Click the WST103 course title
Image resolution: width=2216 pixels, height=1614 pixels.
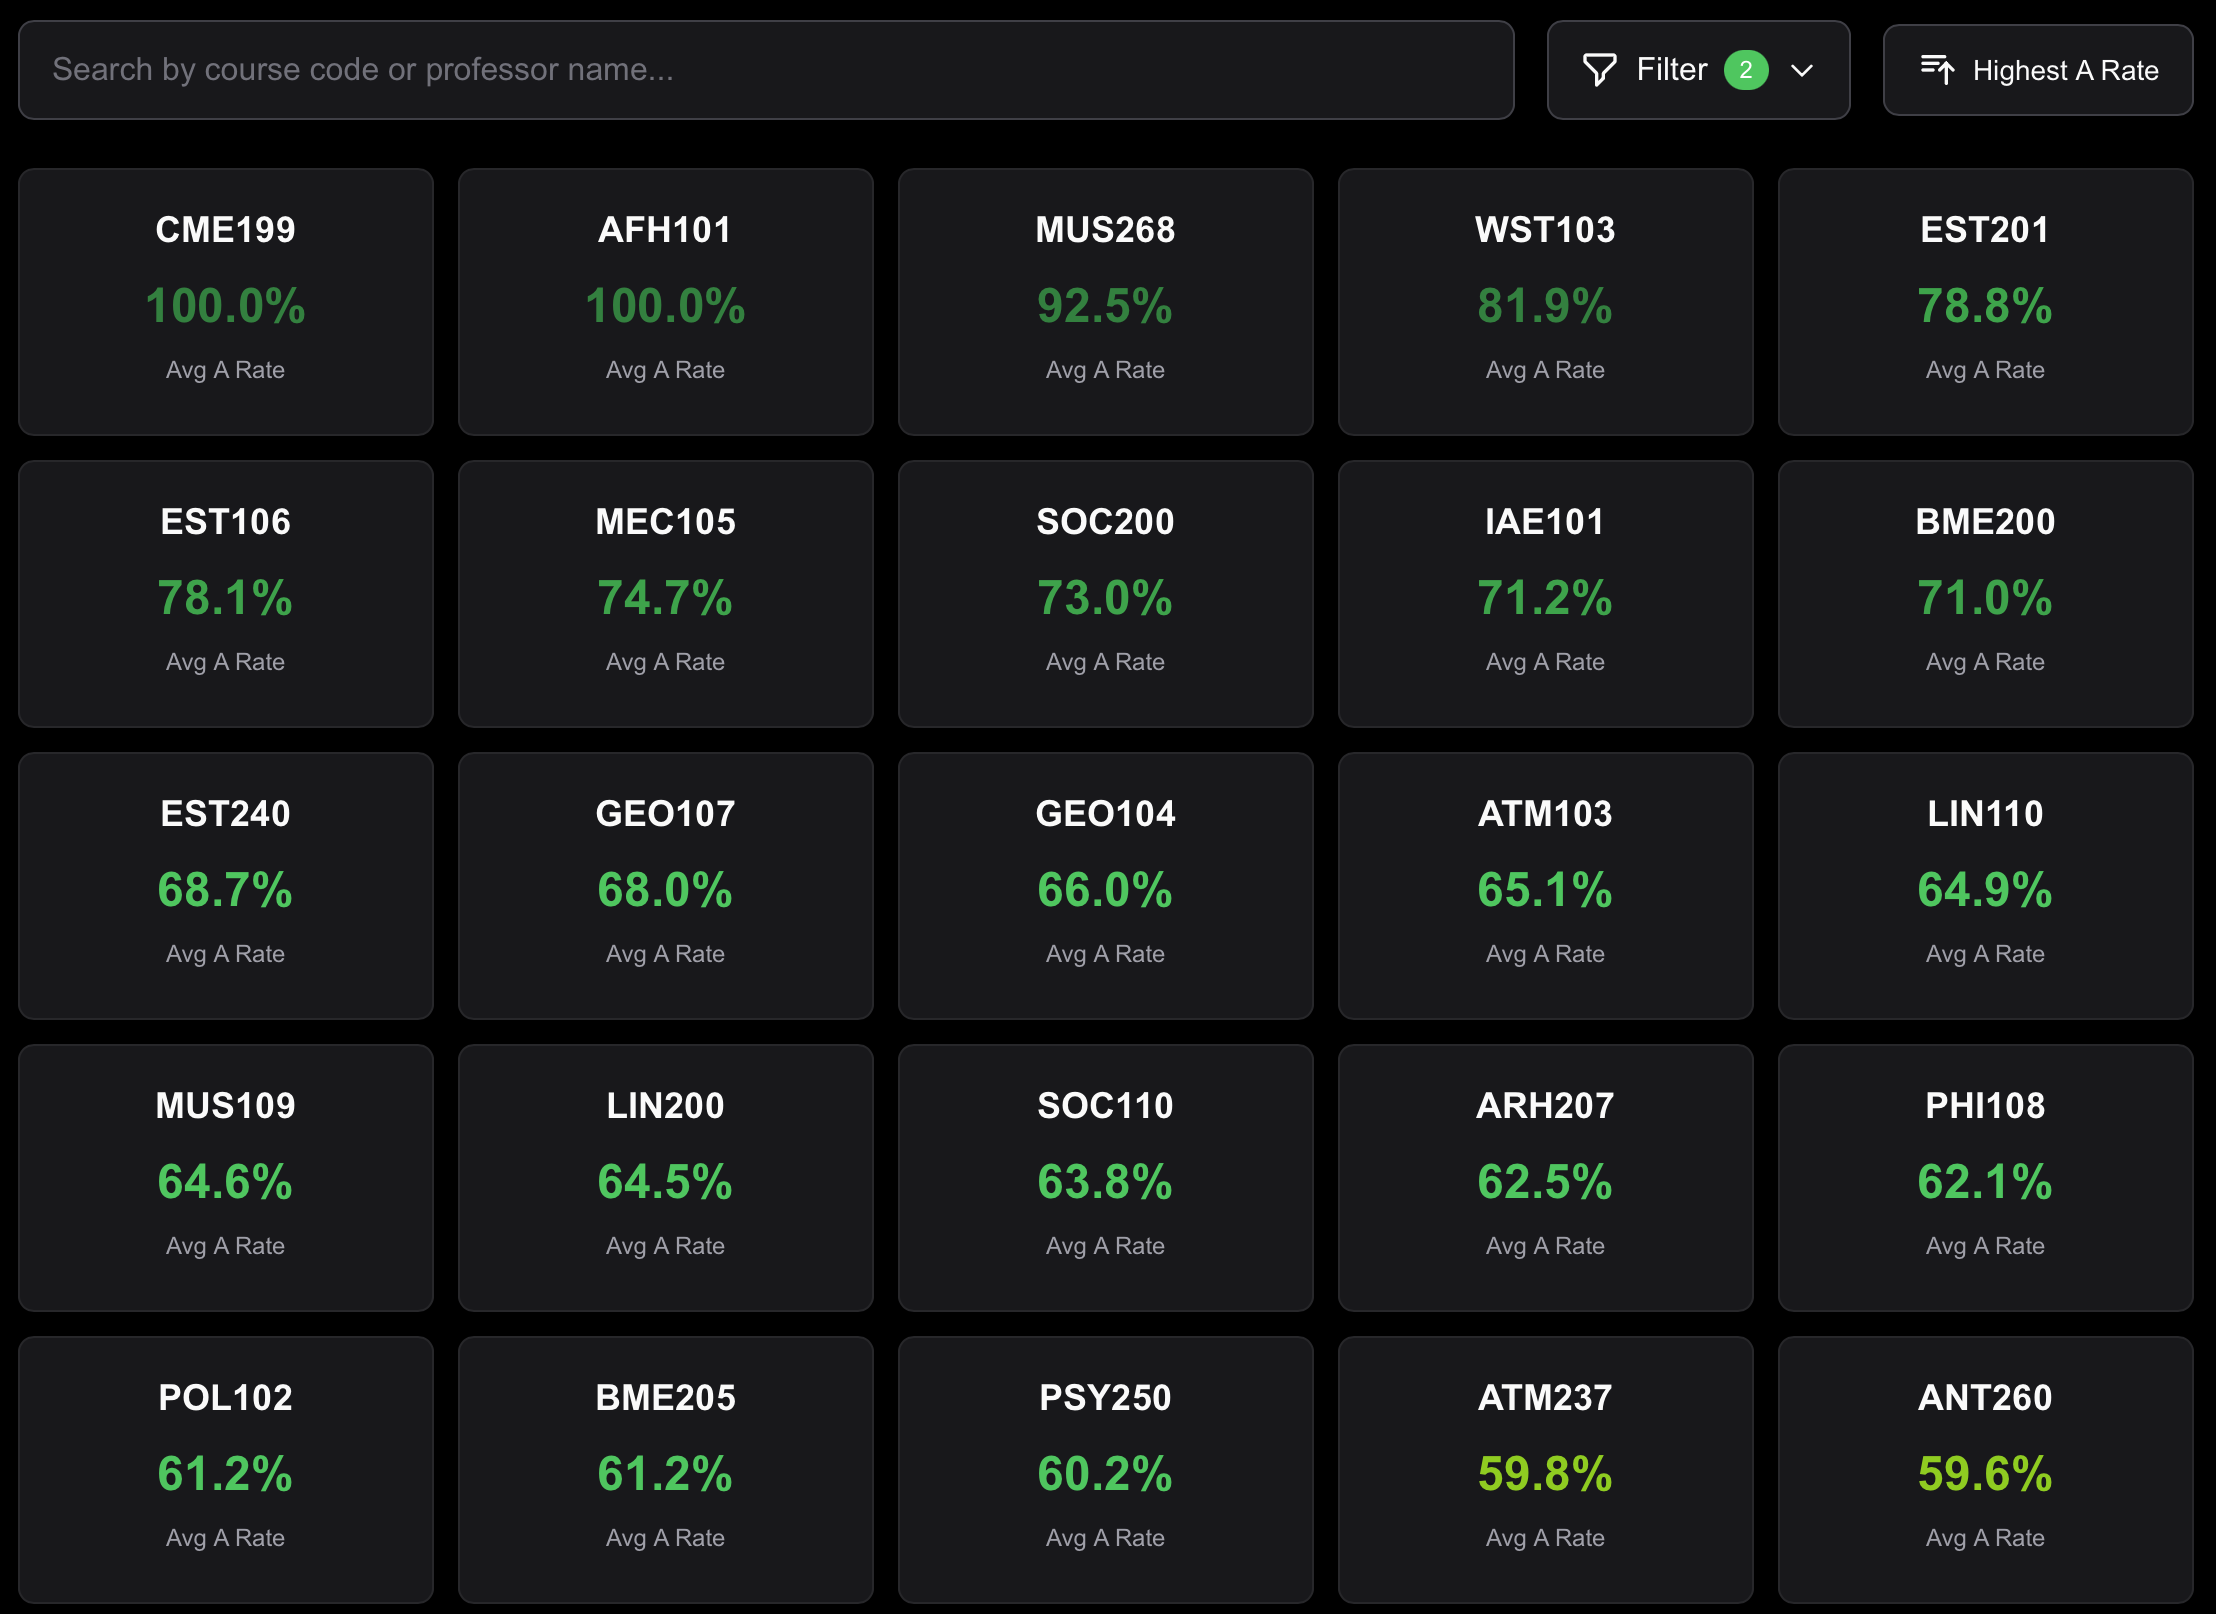click(1545, 230)
